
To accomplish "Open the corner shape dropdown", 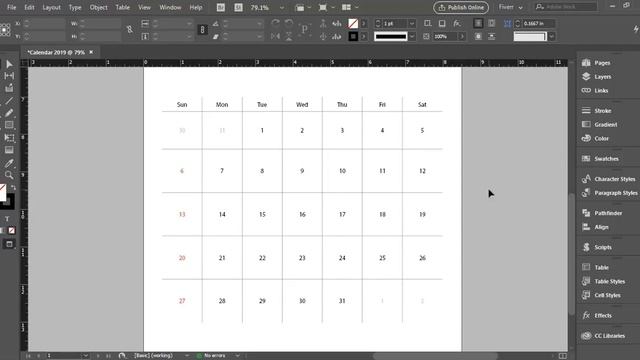I will pyautogui.click(x=552, y=36).
